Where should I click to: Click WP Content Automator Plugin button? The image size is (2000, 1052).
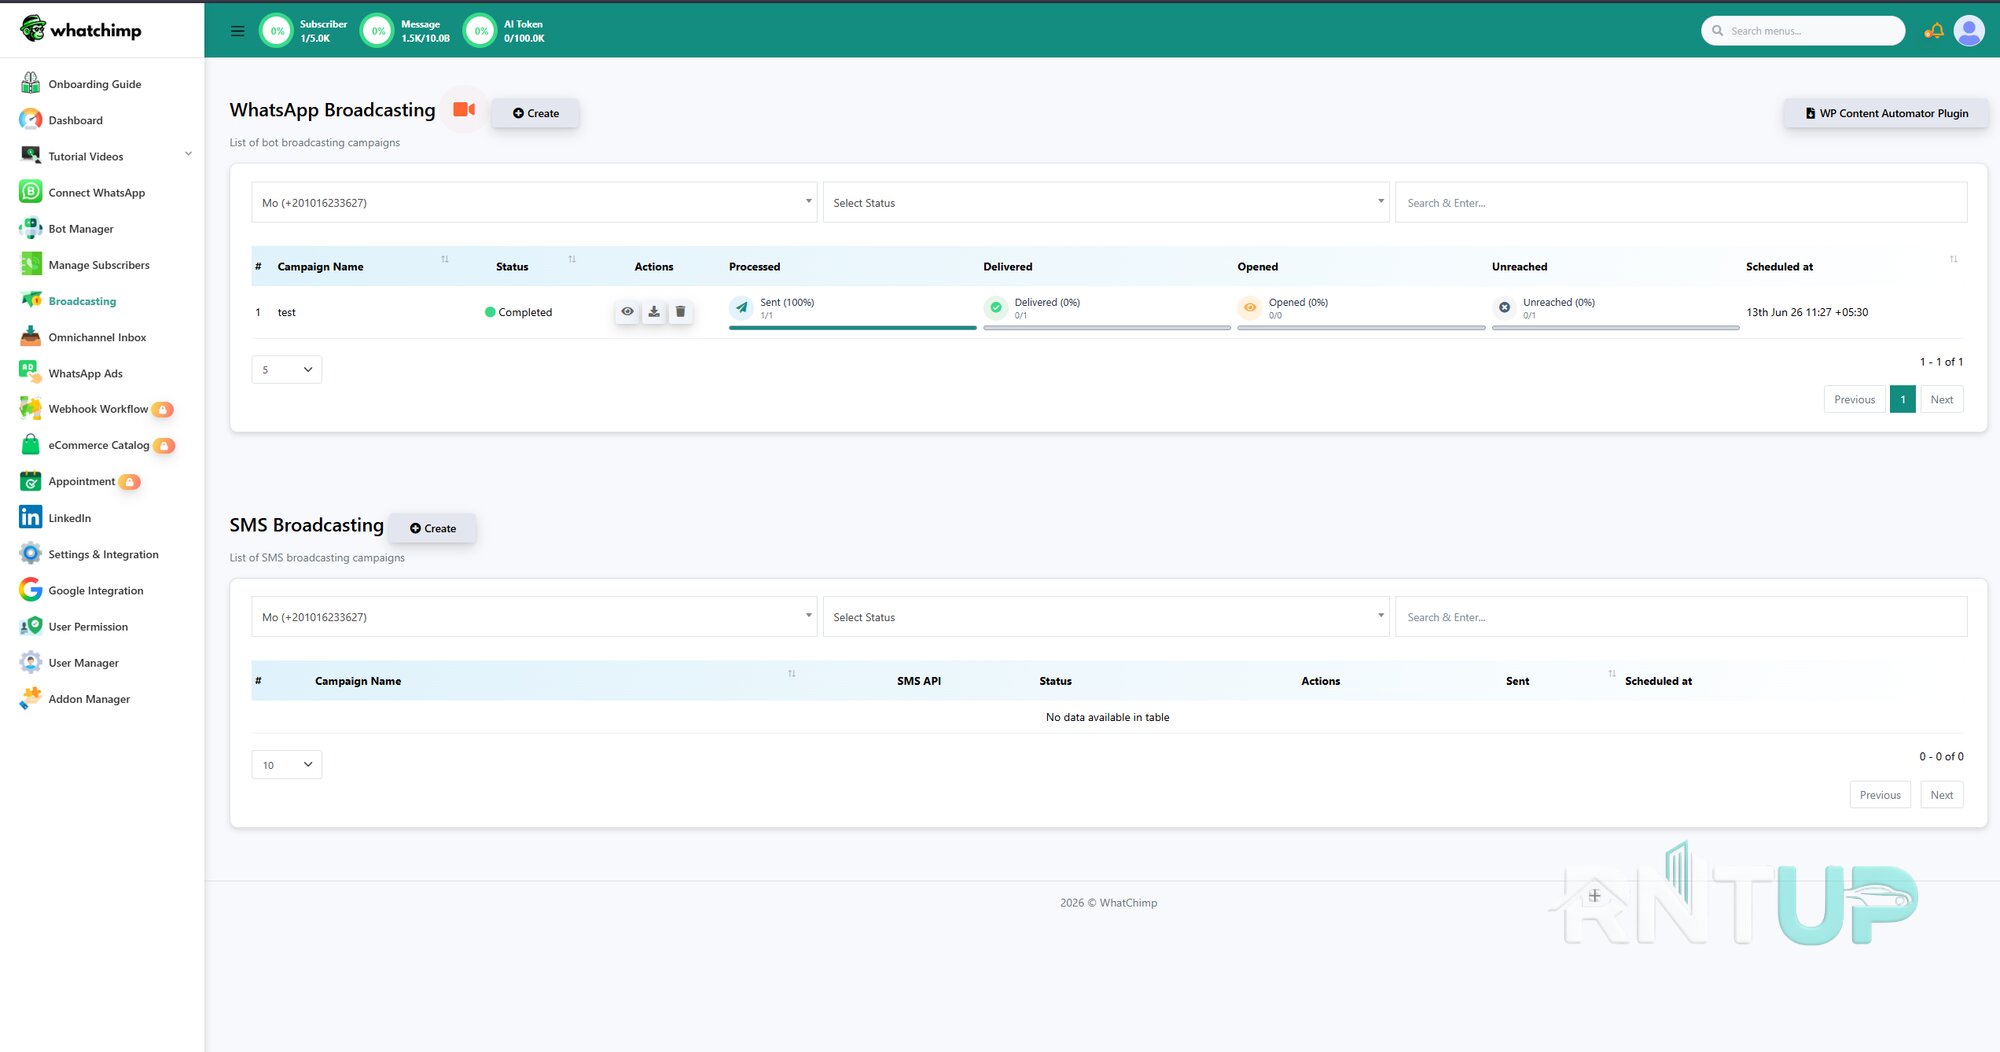point(1886,114)
